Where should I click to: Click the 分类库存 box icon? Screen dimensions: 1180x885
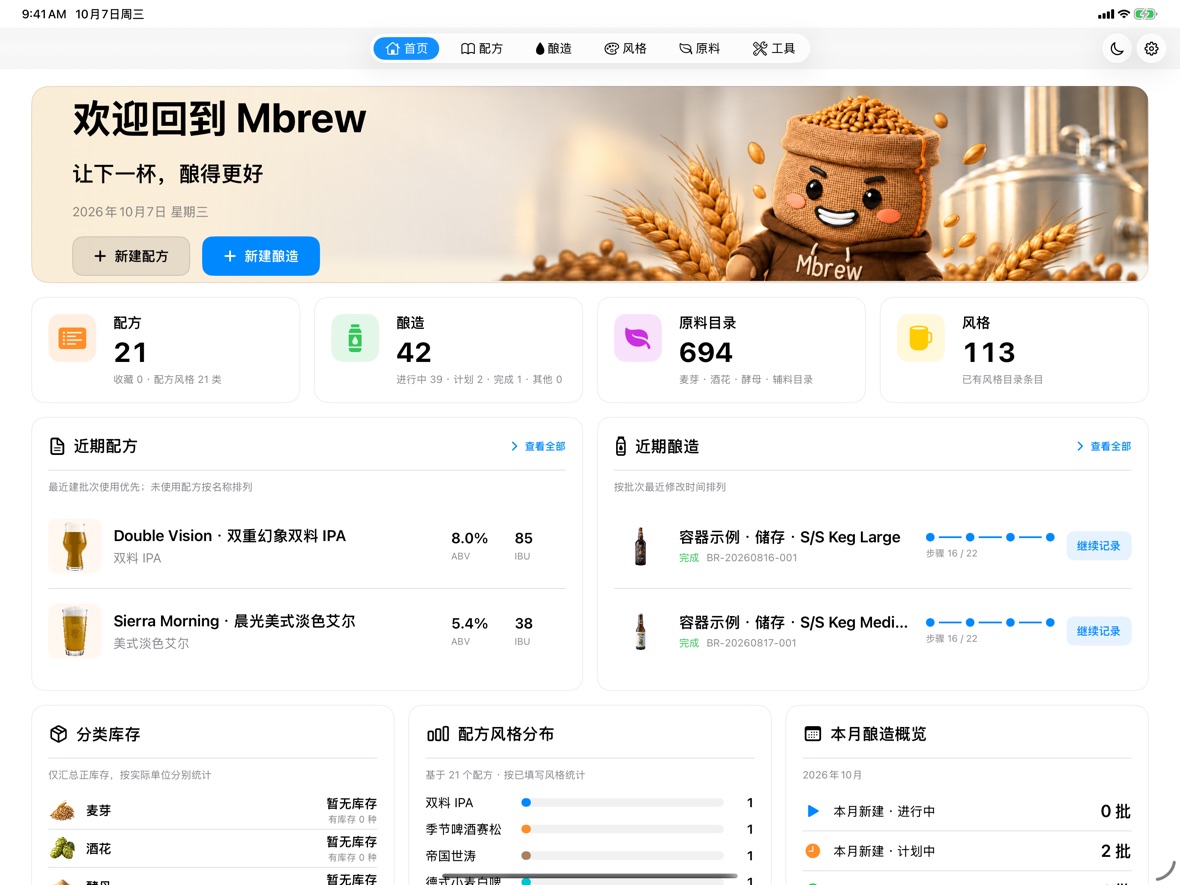click(x=59, y=734)
